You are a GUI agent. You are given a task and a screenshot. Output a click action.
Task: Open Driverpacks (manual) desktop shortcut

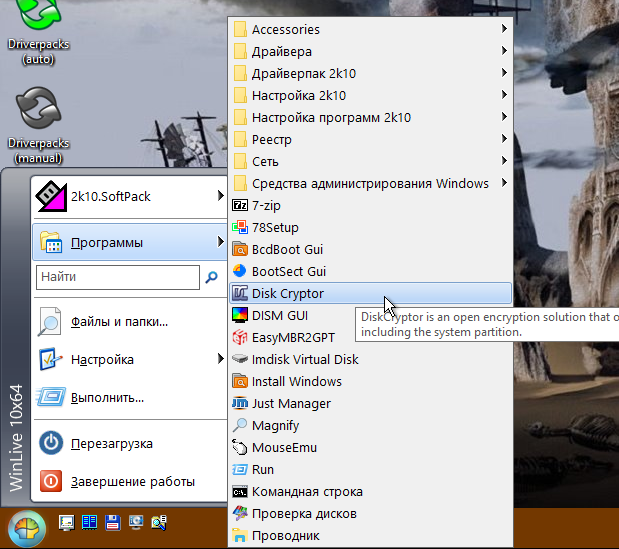click(x=38, y=126)
